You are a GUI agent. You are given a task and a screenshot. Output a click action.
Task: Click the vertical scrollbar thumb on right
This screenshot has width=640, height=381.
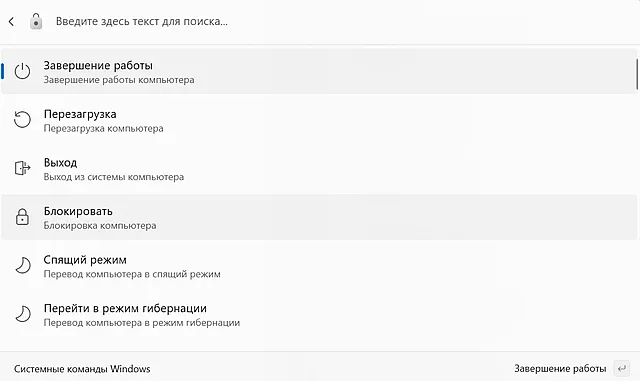(x=637, y=74)
